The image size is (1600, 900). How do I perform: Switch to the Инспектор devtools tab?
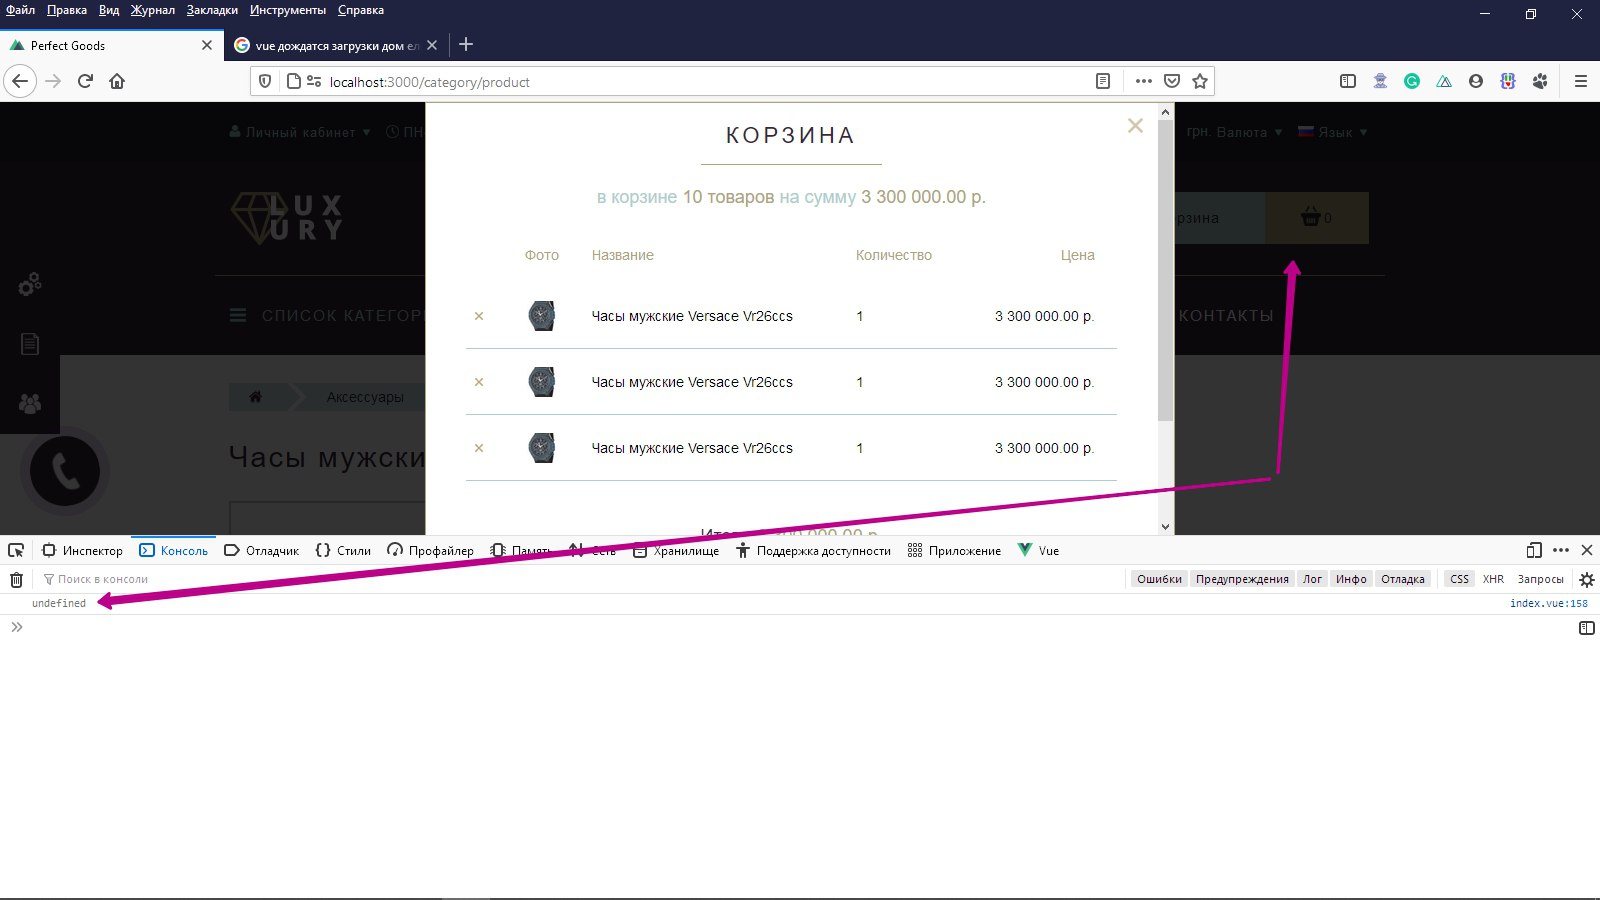tap(82, 550)
